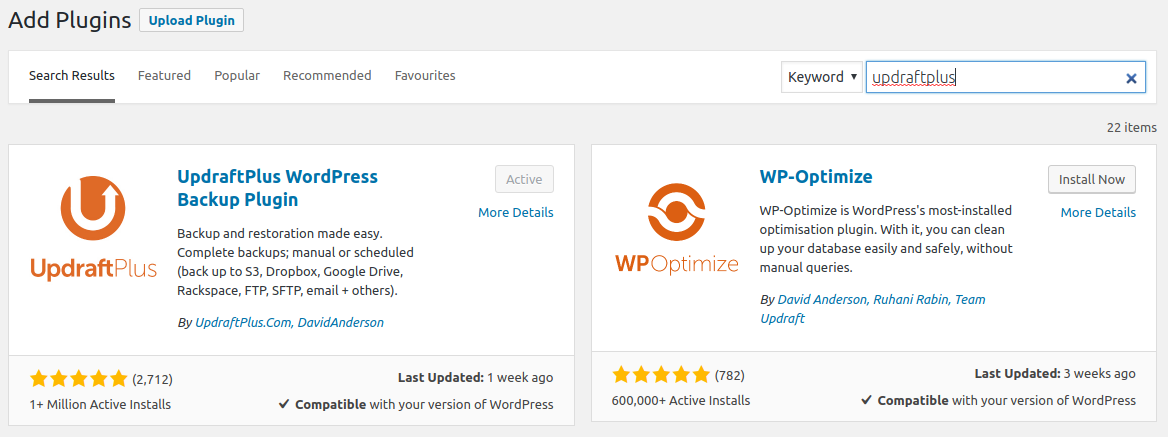The image size is (1168, 437).
Task: Click the WP-Optimize logo thumbnail
Action: pyautogui.click(x=676, y=228)
